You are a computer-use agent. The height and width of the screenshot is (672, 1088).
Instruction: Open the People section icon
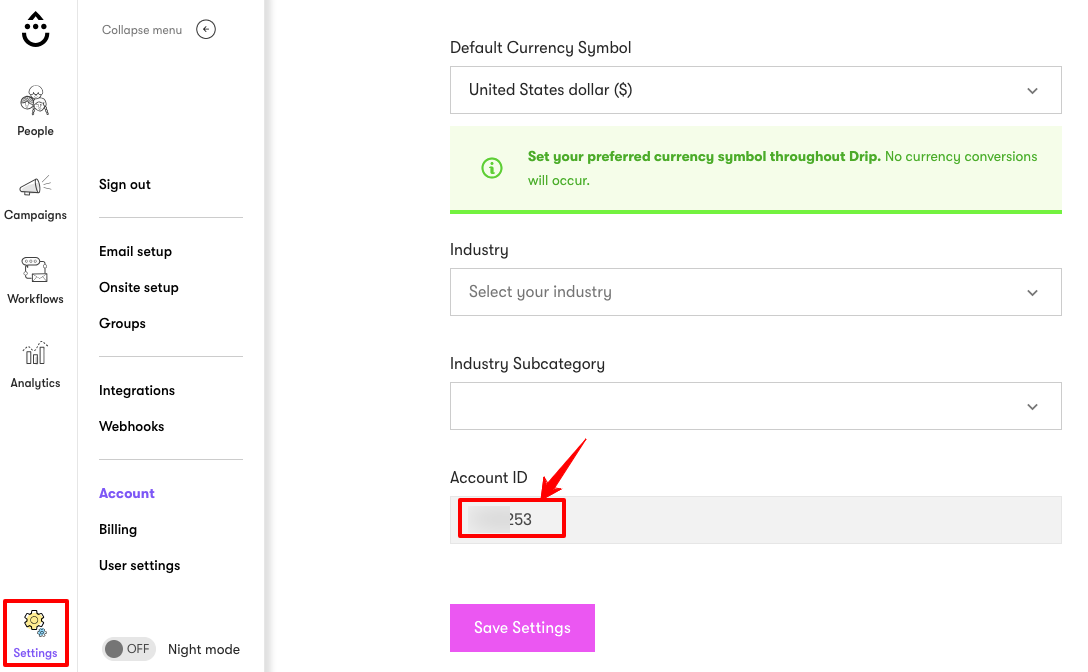tap(35, 101)
